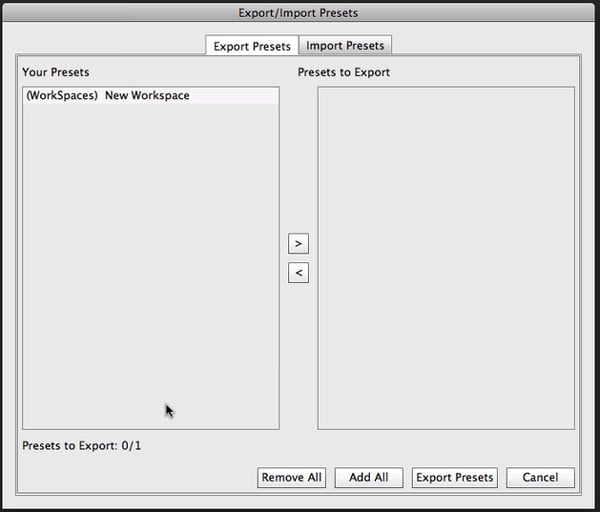Viewport: 600px width, 512px height.
Task: Click the right arrow move button
Action: point(298,244)
